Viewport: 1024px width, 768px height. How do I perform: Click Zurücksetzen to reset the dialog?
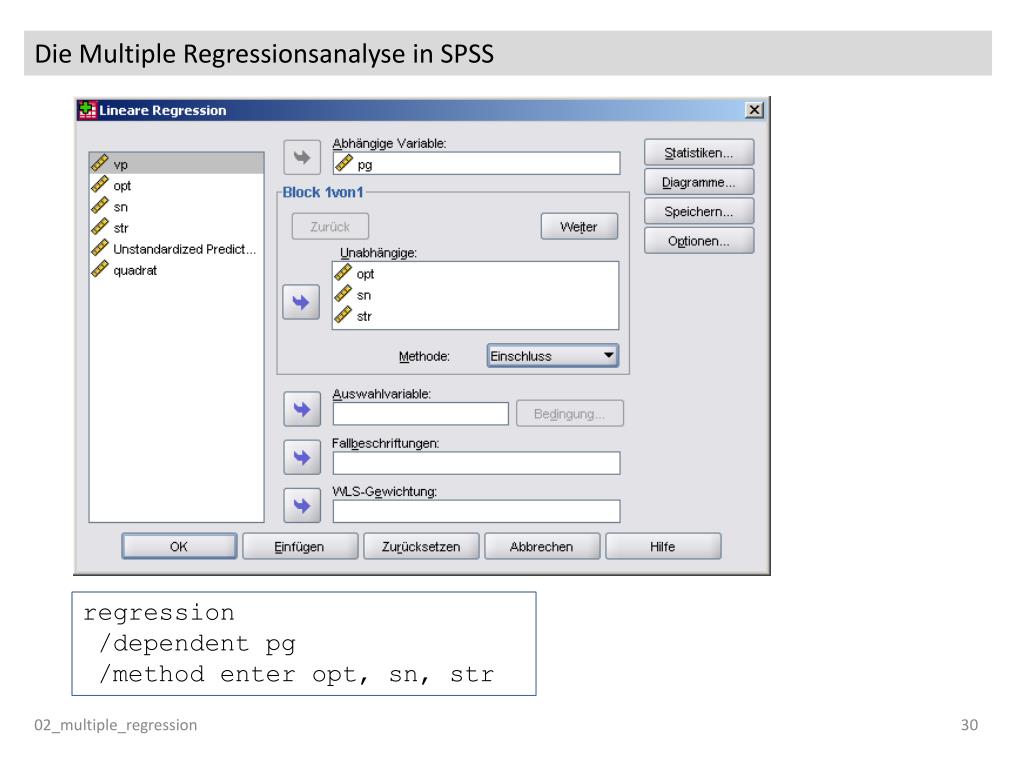pyautogui.click(x=421, y=547)
